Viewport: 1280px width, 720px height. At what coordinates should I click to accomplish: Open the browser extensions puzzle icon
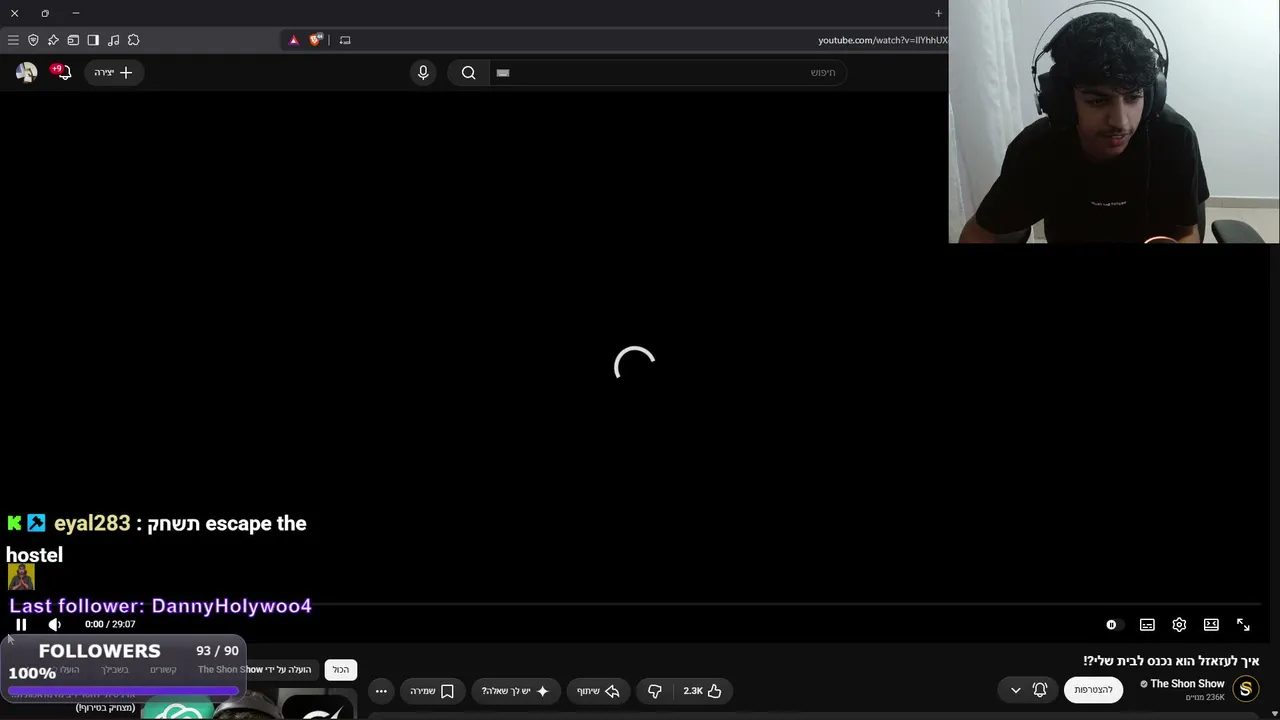tap(133, 40)
